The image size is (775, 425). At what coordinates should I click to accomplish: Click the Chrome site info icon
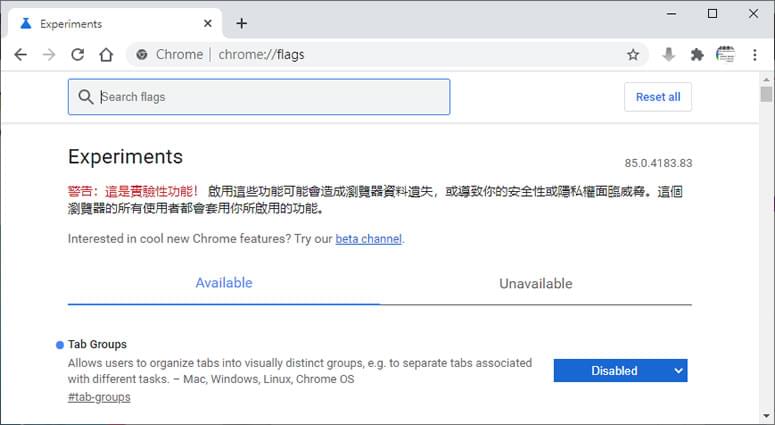[142, 54]
